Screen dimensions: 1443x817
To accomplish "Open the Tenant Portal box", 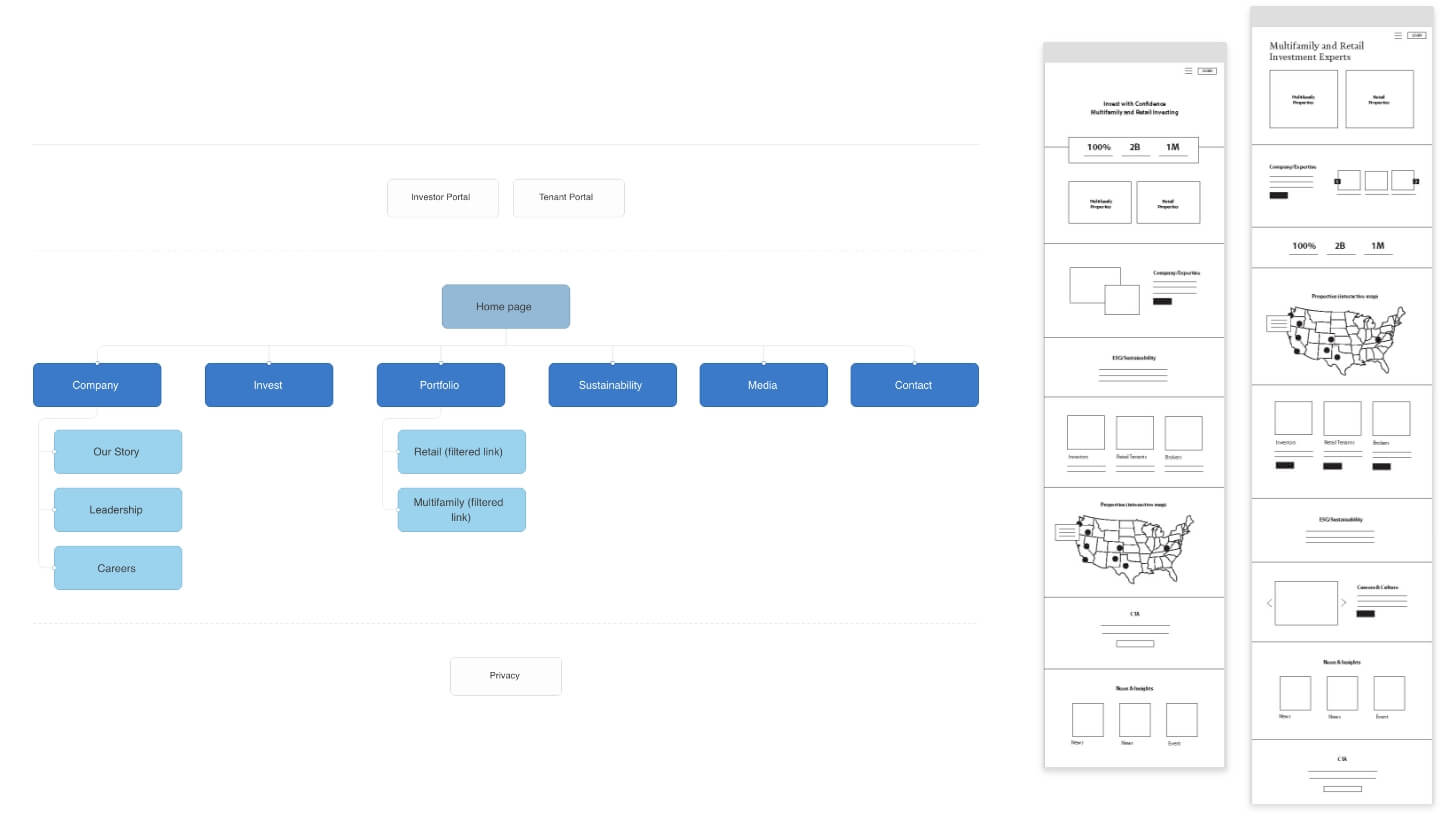I will (x=568, y=198).
